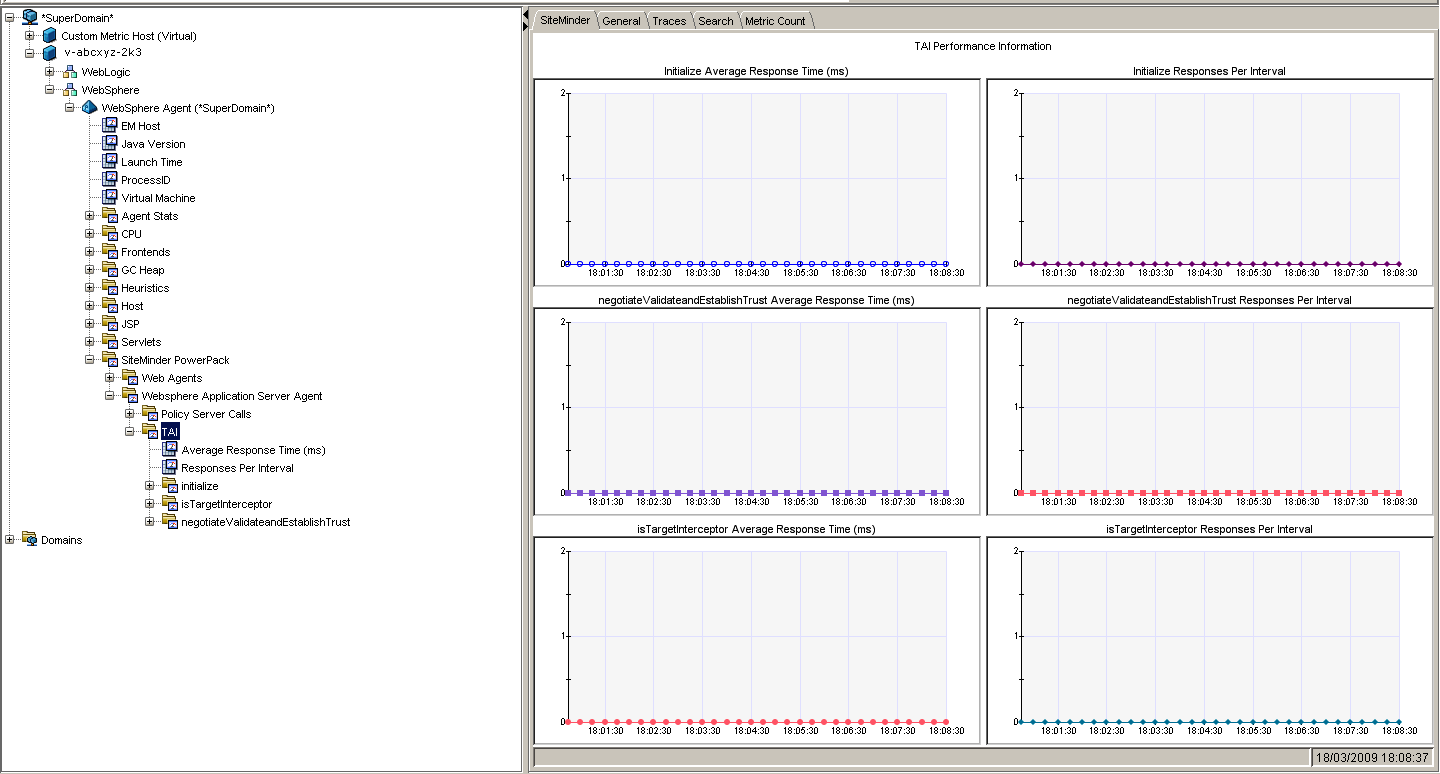Expand the Frontends folder

(x=90, y=251)
